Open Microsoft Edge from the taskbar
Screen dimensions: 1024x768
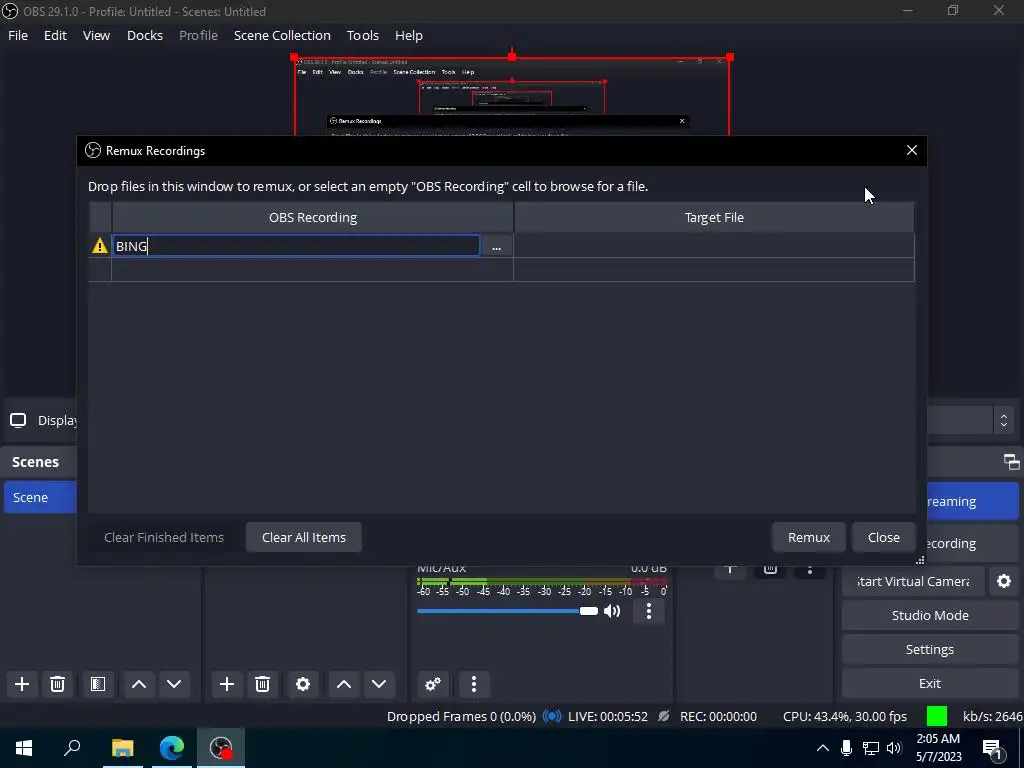(x=172, y=748)
